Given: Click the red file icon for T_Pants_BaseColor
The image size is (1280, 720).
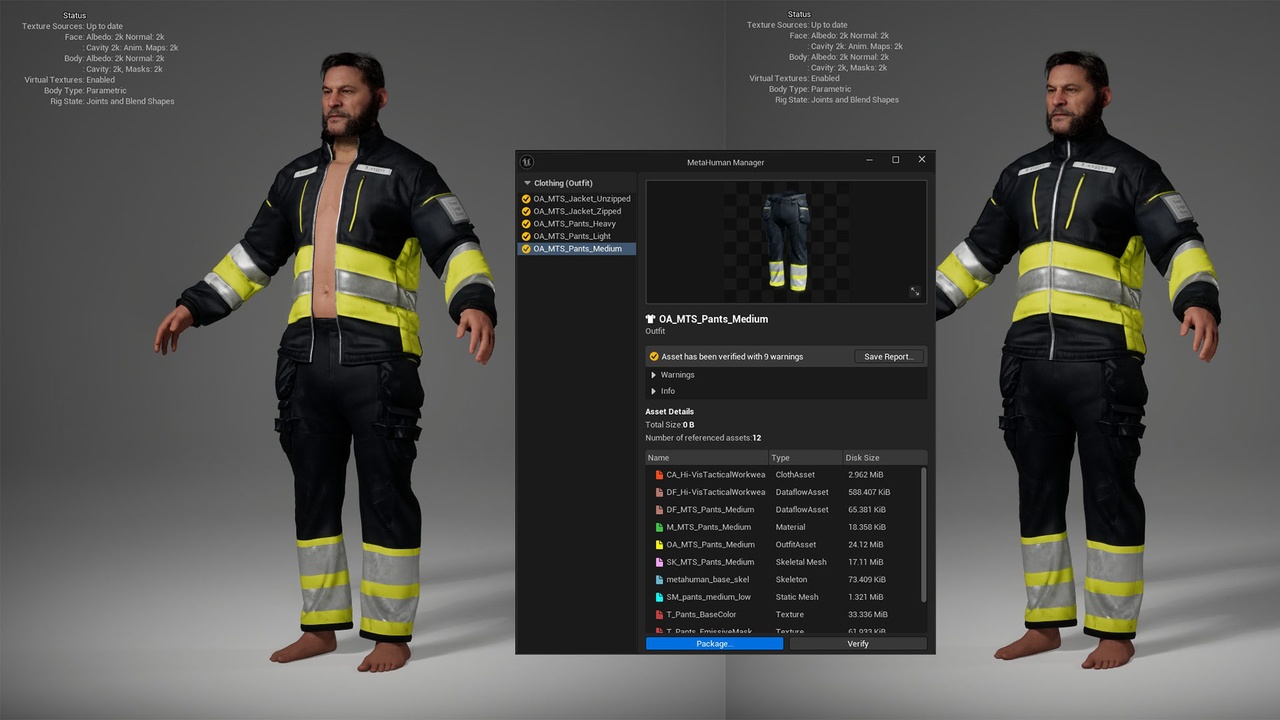Looking at the screenshot, I should (659, 615).
